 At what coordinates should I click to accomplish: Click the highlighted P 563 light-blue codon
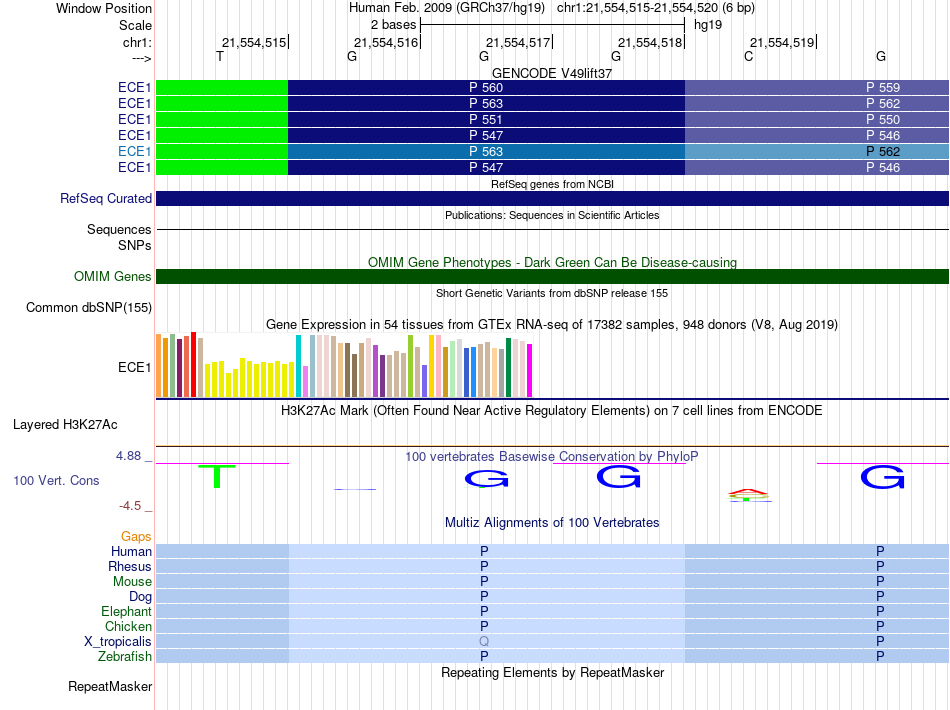[x=486, y=151]
